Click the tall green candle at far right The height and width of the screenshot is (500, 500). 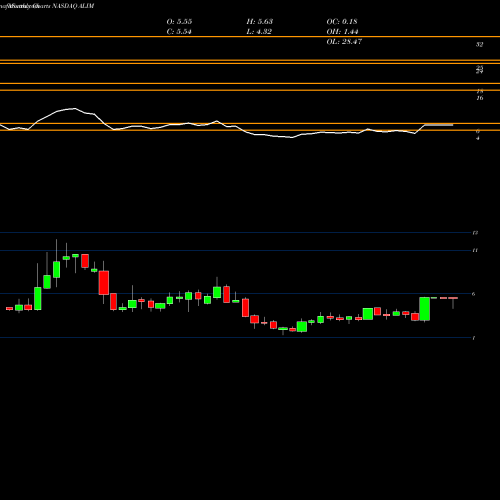[424, 309]
